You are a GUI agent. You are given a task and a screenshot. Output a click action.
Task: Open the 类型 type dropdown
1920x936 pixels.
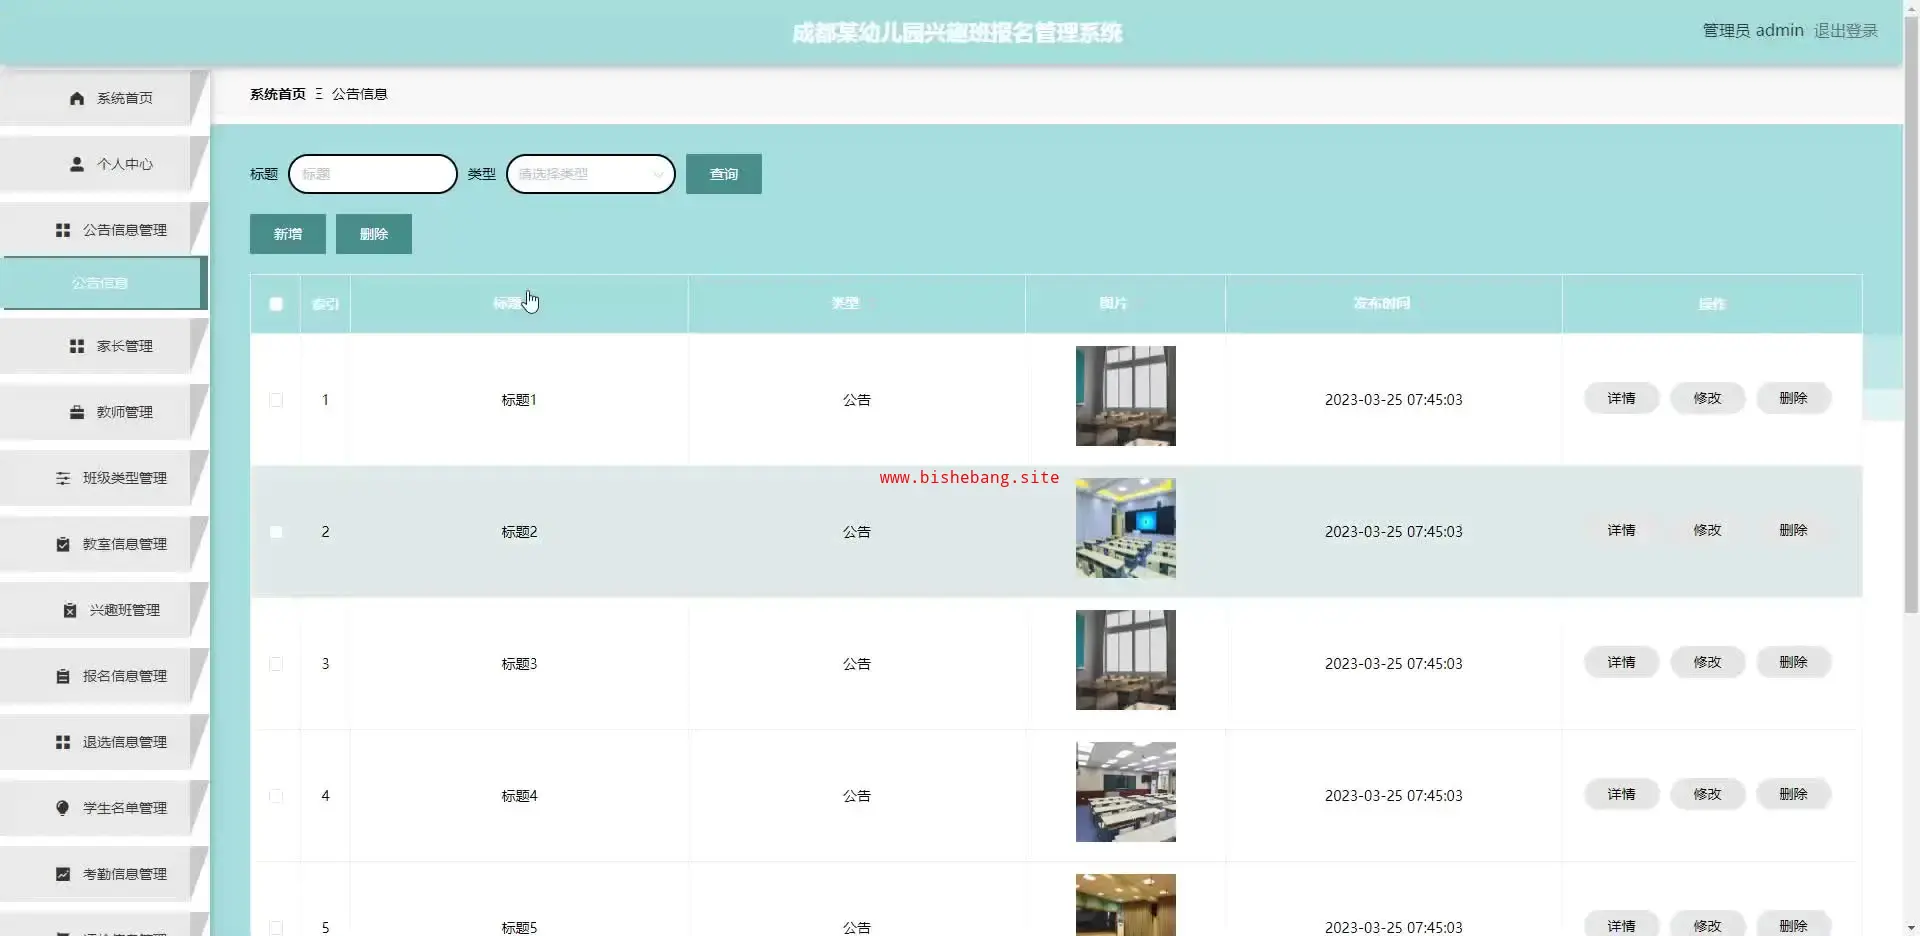pyautogui.click(x=591, y=174)
